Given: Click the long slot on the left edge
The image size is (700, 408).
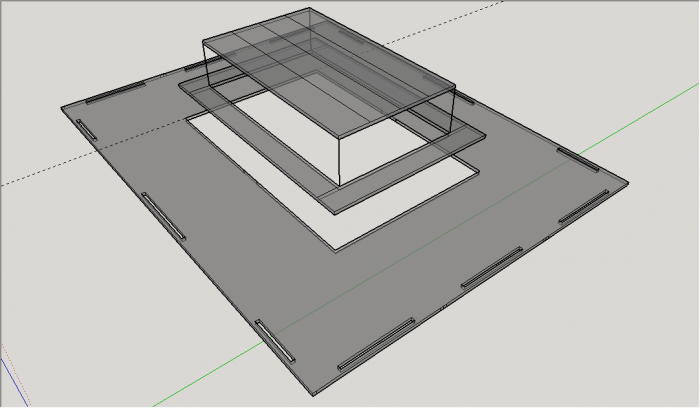Looking at the screenshot, I should click(163, 216).
